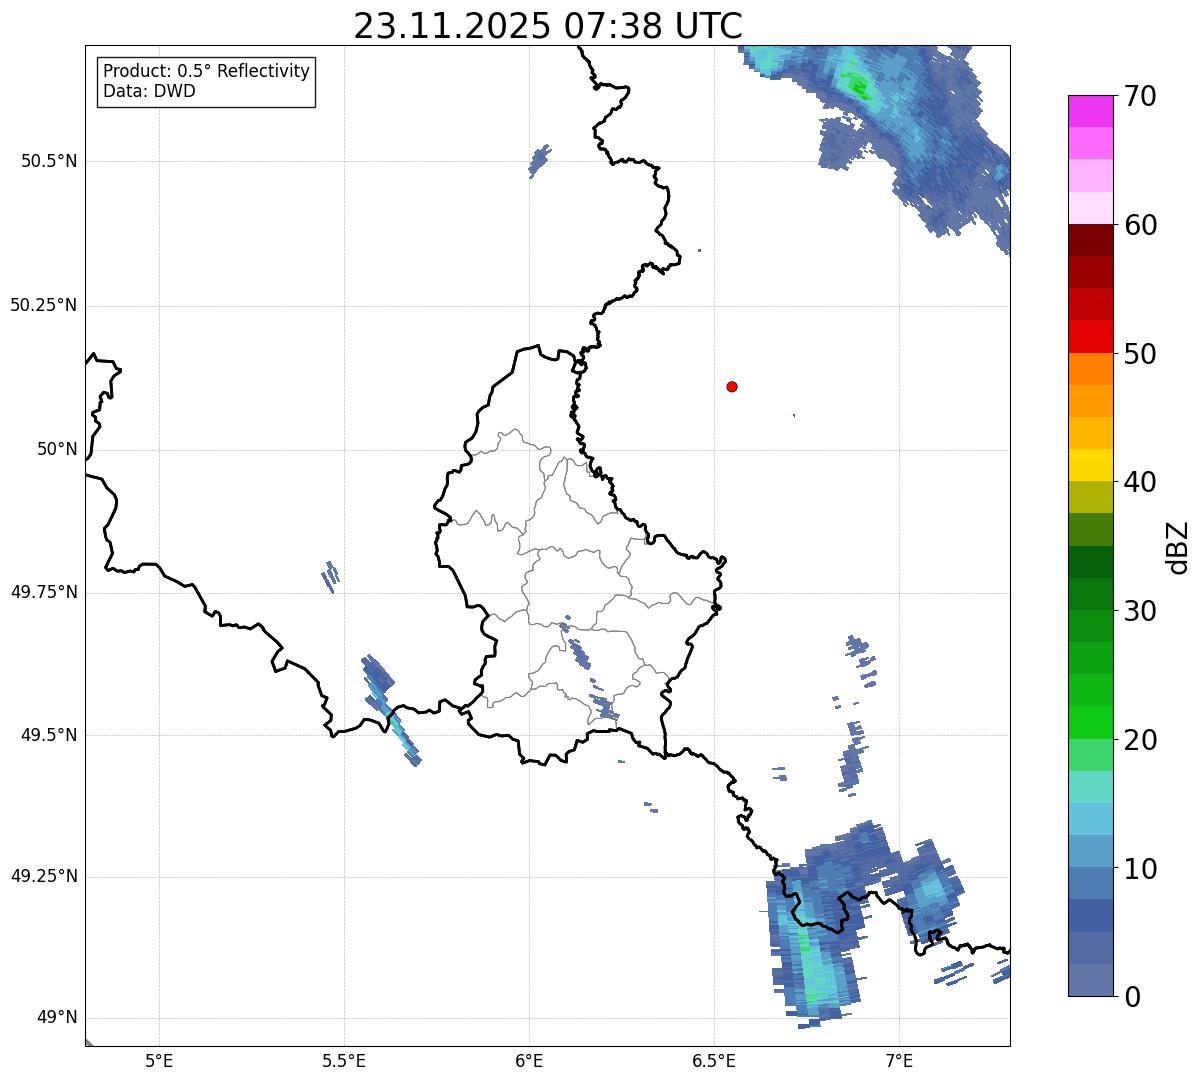Click the 40 tick on colorbar
1202x1081 pixels.
click(x=1140, y=482)
